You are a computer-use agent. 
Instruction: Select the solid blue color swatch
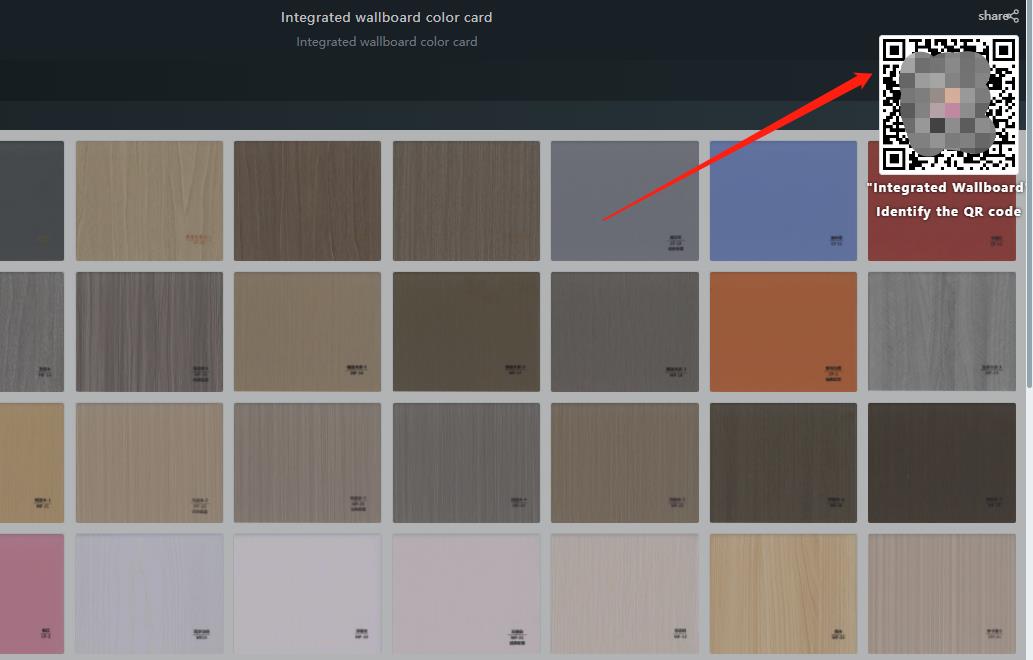pos(783,201)
